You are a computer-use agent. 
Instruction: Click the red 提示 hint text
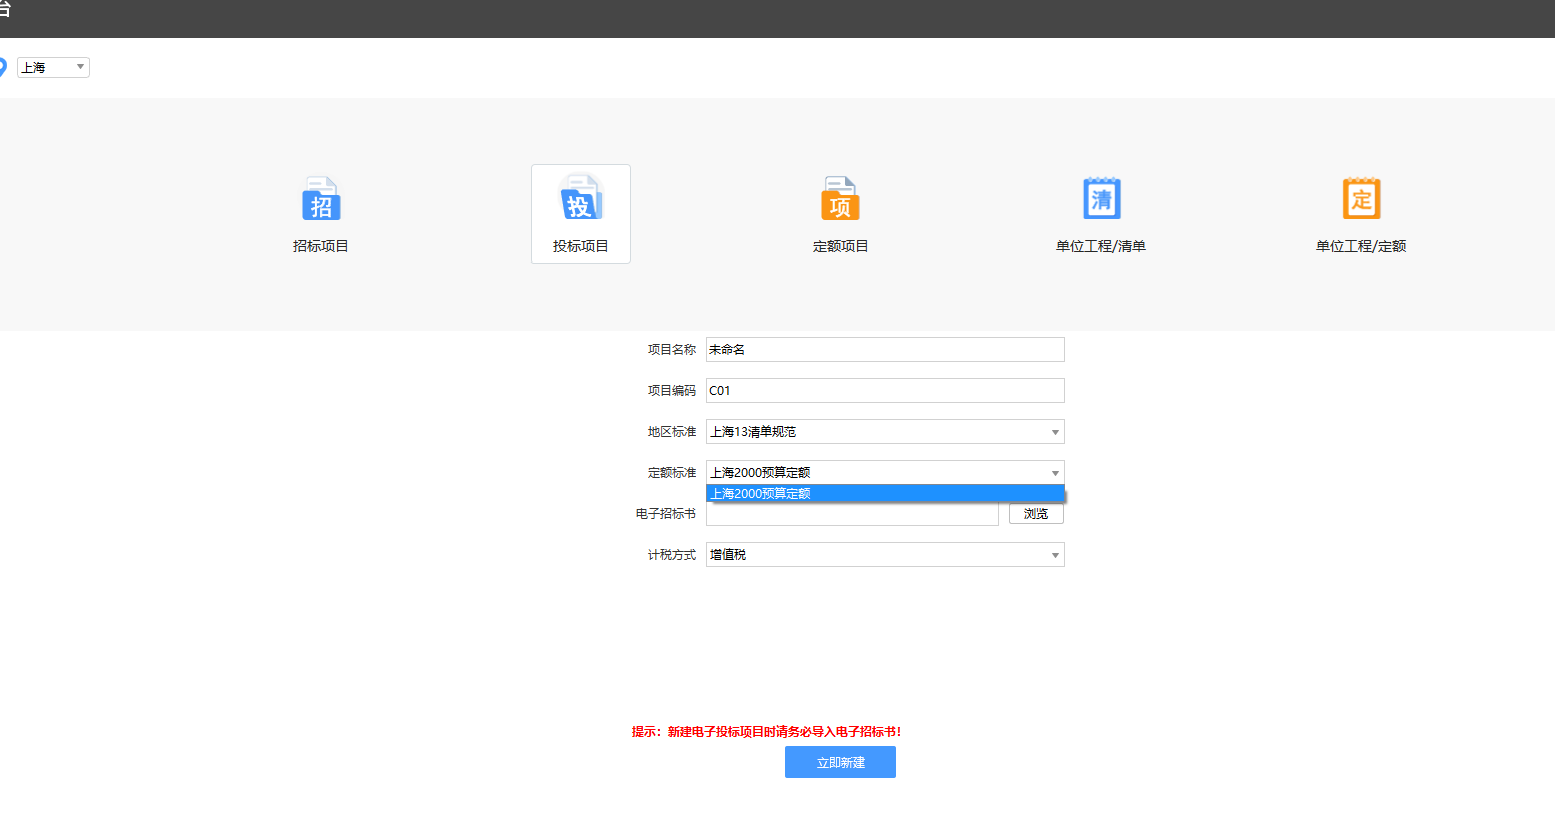767,732
